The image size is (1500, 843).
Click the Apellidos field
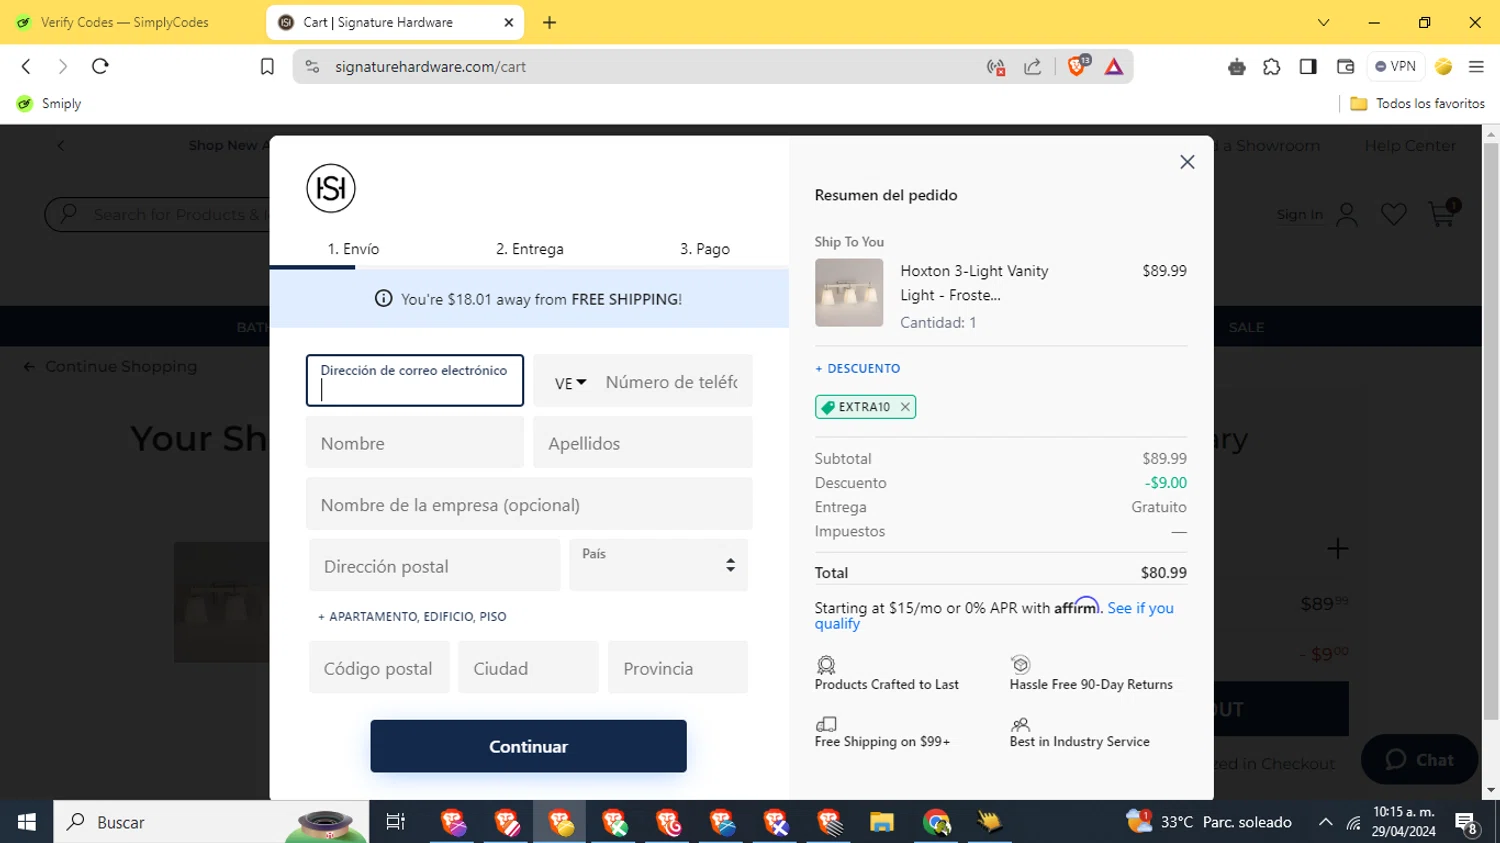pyautogui.click(x=642, y=443)
